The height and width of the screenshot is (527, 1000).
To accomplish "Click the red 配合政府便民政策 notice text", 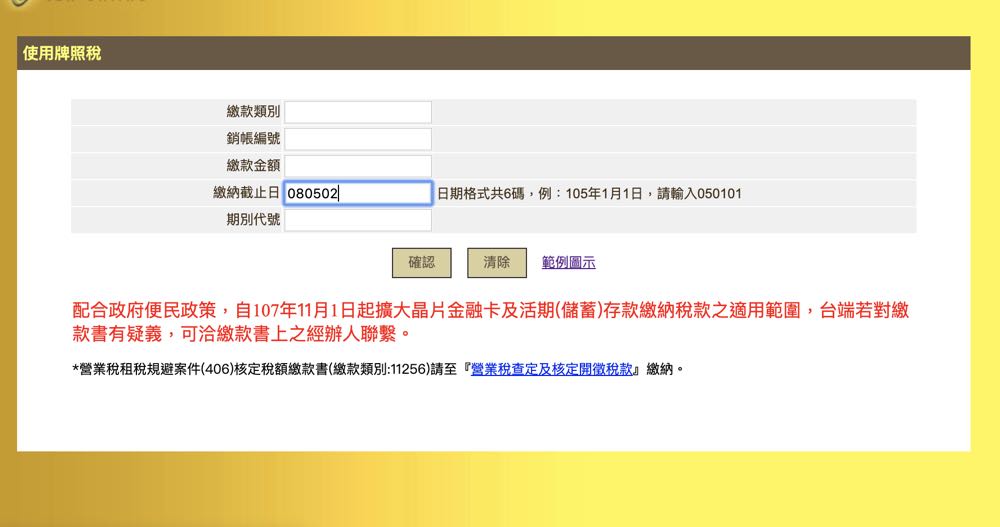I will 490,322.
